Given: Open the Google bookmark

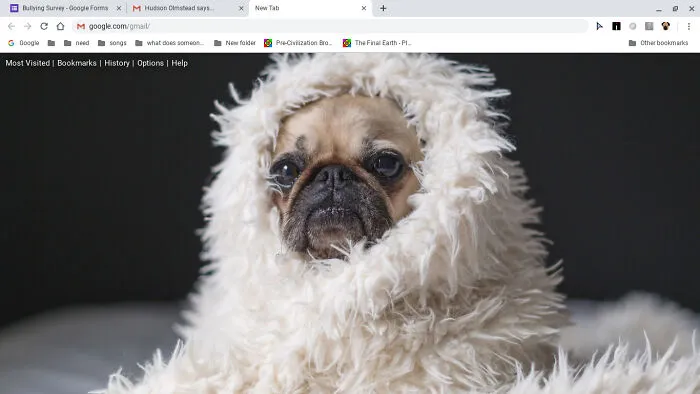Looking at the screenshot, I should (x=24, y=43).
